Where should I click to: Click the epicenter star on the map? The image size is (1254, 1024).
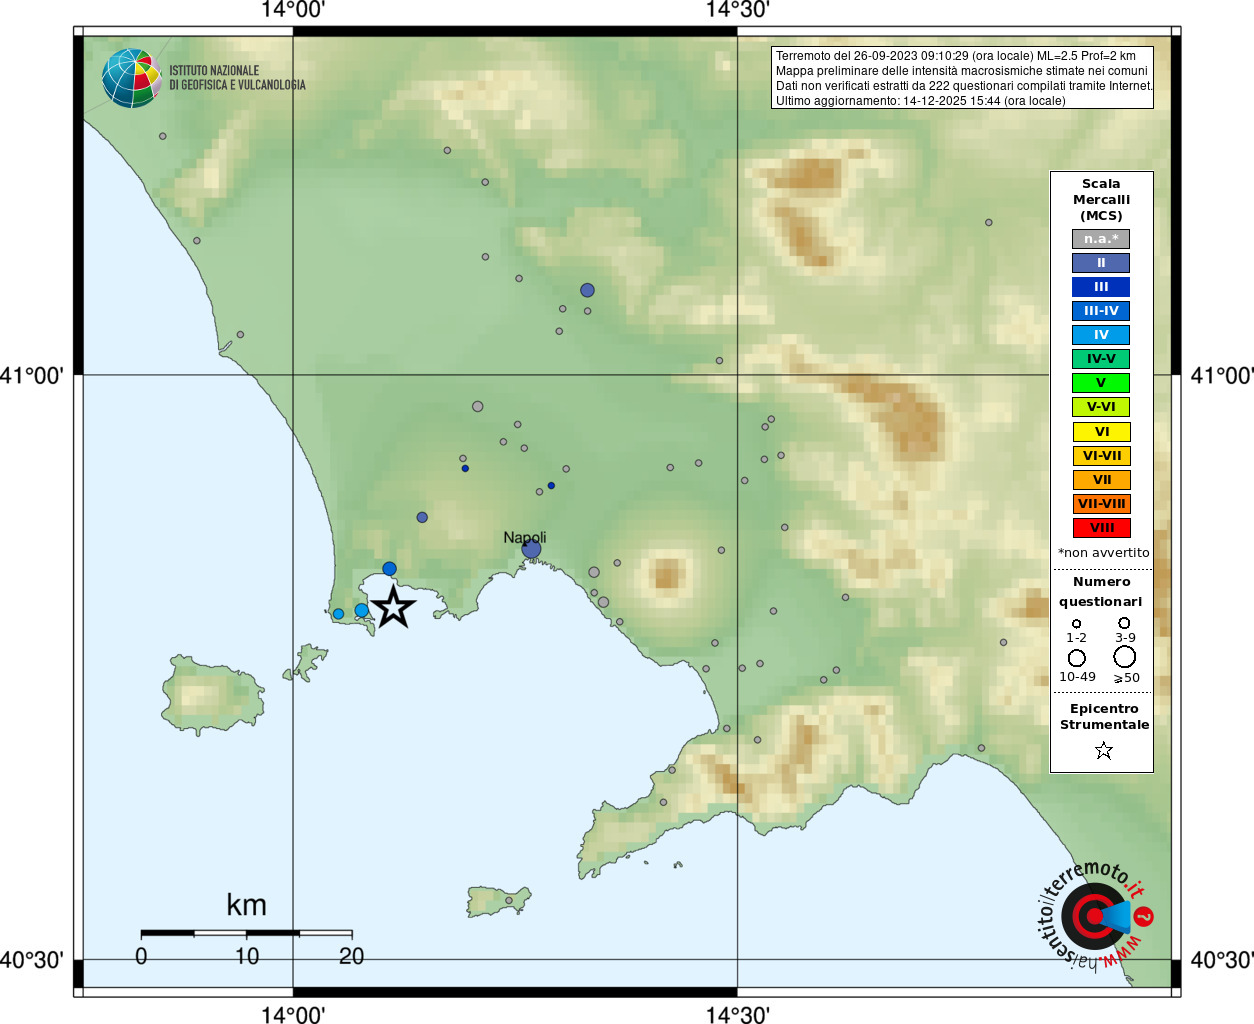click(x=393, y=607)
